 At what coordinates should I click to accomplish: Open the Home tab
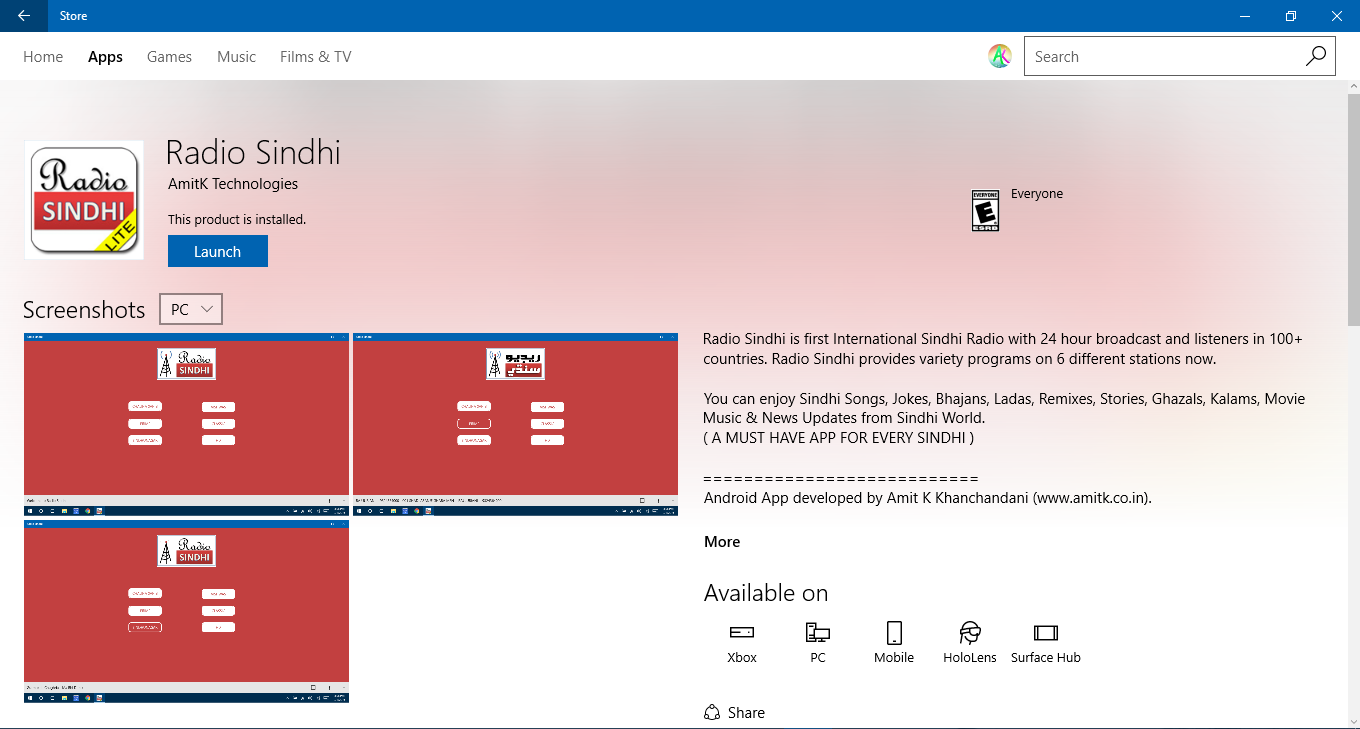coord(43,57)
